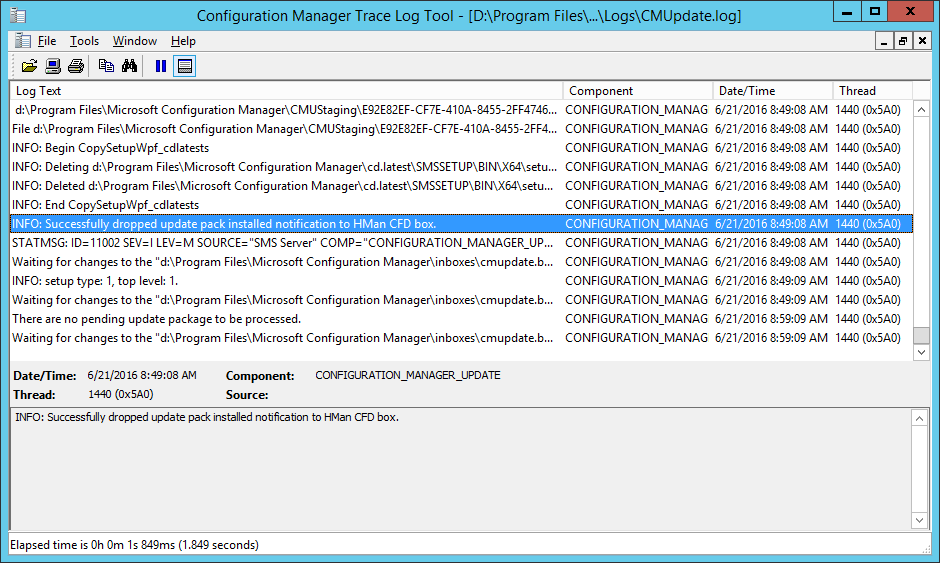
Task: Click the details pane scroll down arrow
Action: pos(919,520)
